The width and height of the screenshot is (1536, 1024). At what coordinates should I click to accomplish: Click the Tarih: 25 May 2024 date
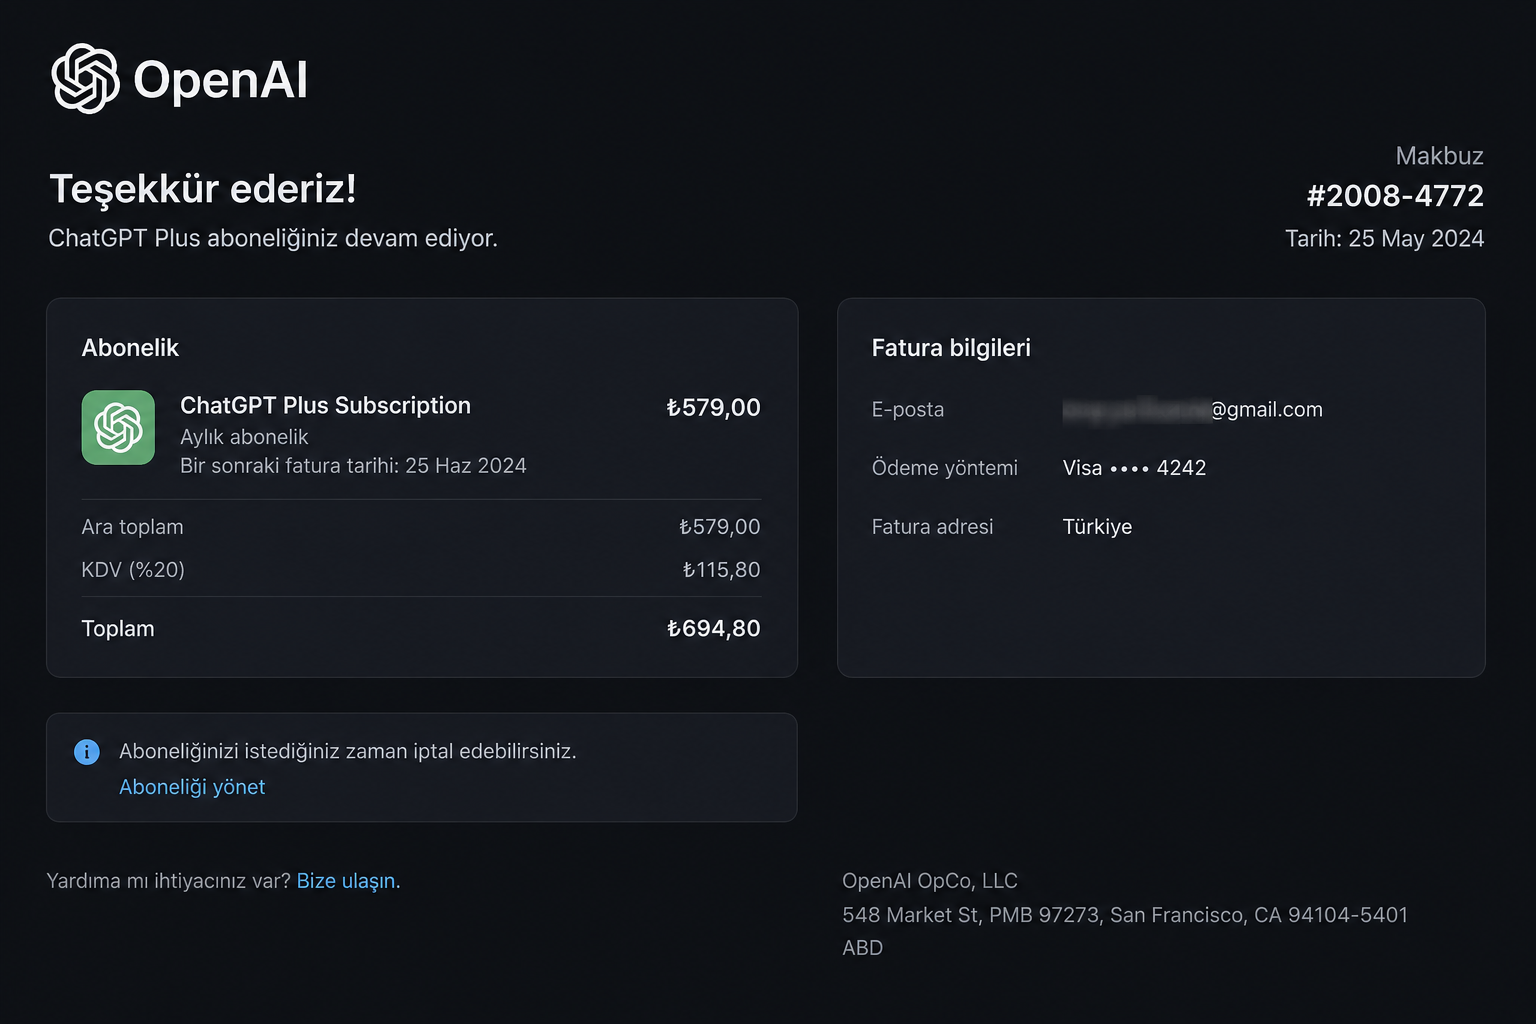point(1384,238)
